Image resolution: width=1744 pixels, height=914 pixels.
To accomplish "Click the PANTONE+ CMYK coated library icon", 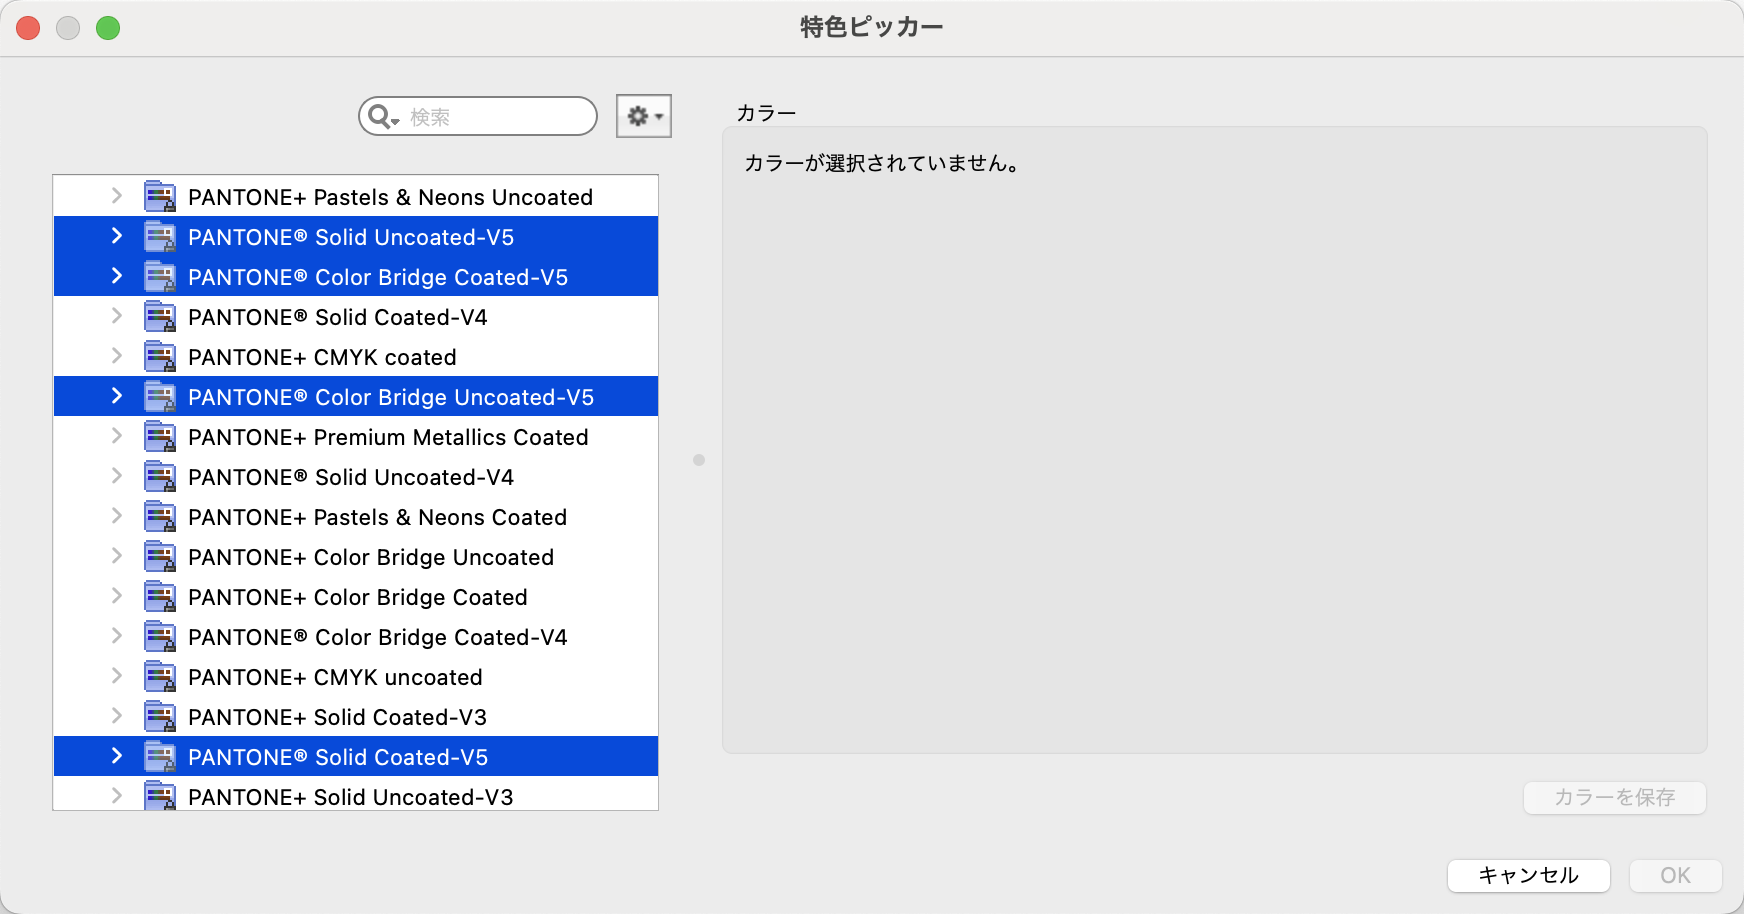I will 160,356.
